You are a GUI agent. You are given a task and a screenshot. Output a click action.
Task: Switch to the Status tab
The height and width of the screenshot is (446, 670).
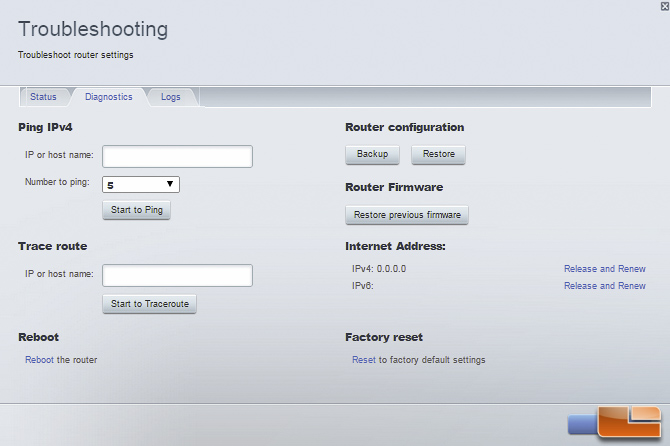[43, 97]
